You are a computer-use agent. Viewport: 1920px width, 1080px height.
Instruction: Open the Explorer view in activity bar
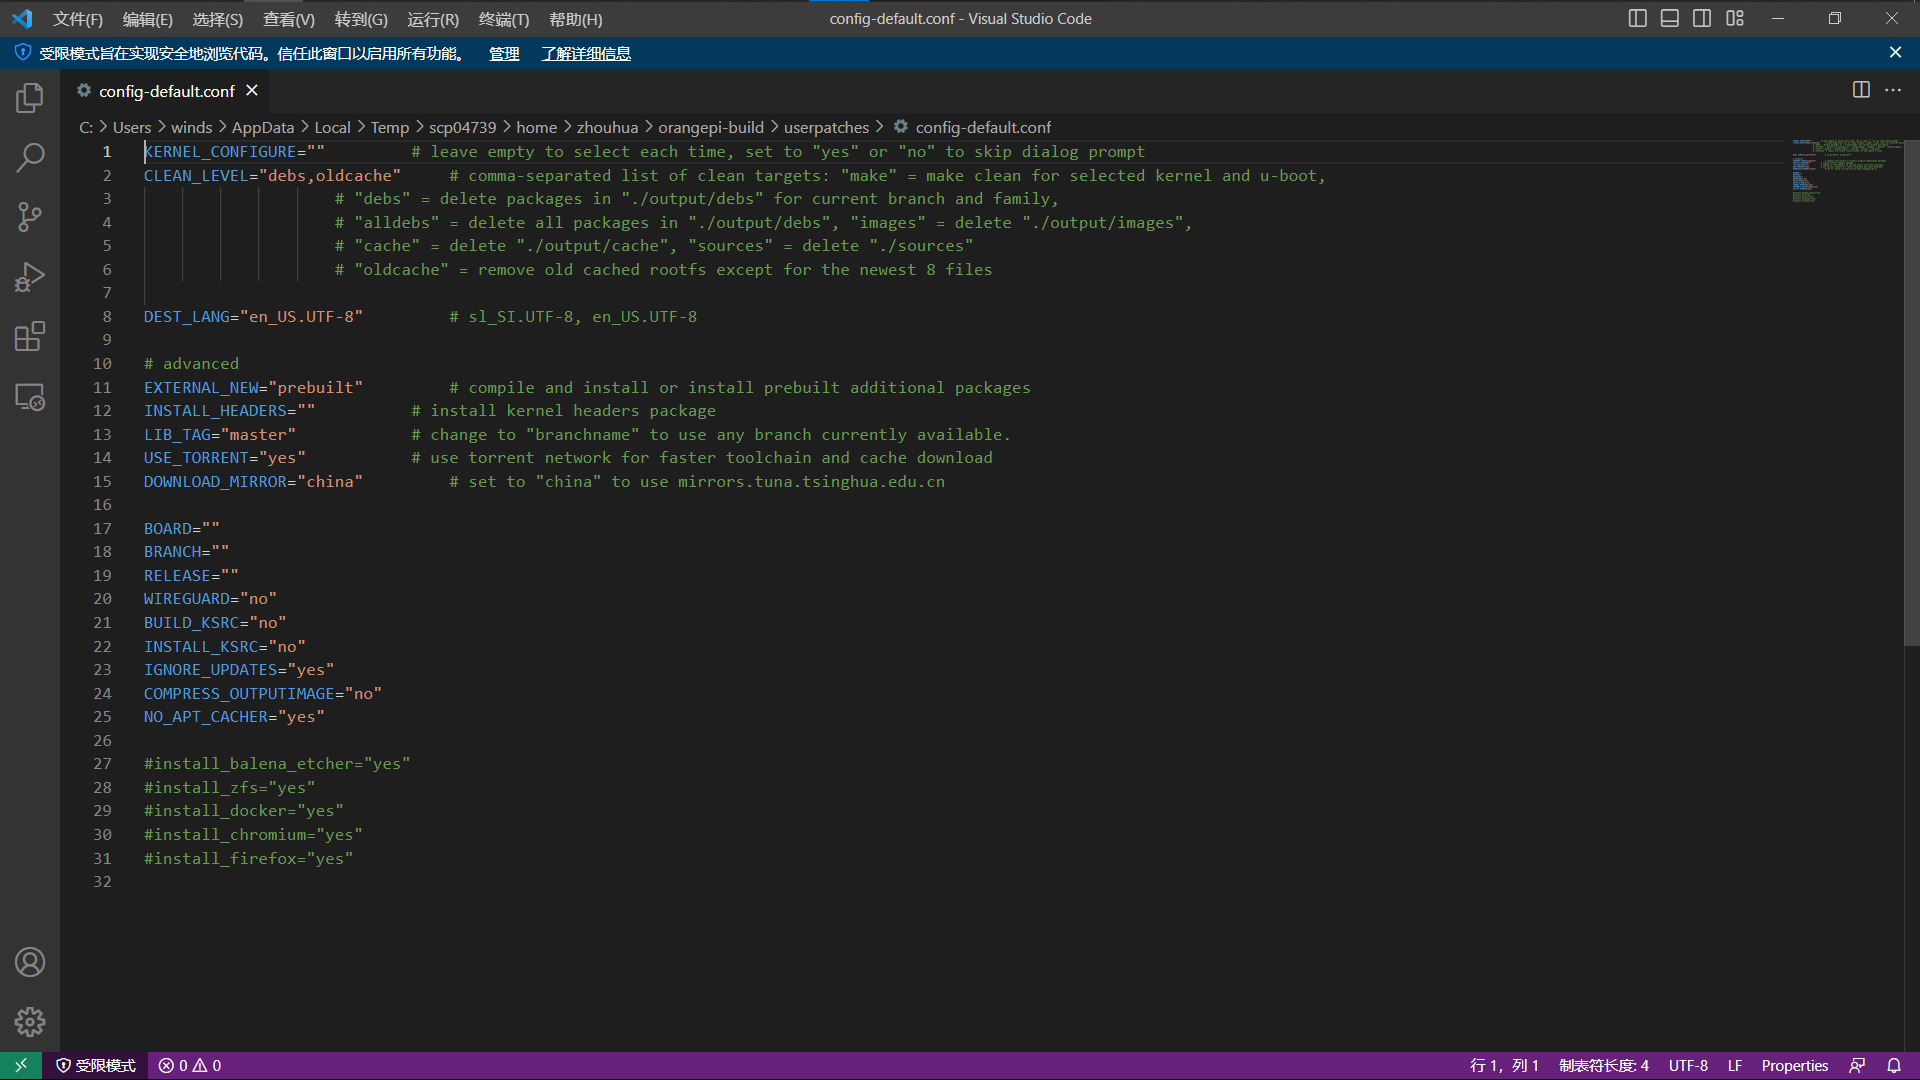(30, 97)
